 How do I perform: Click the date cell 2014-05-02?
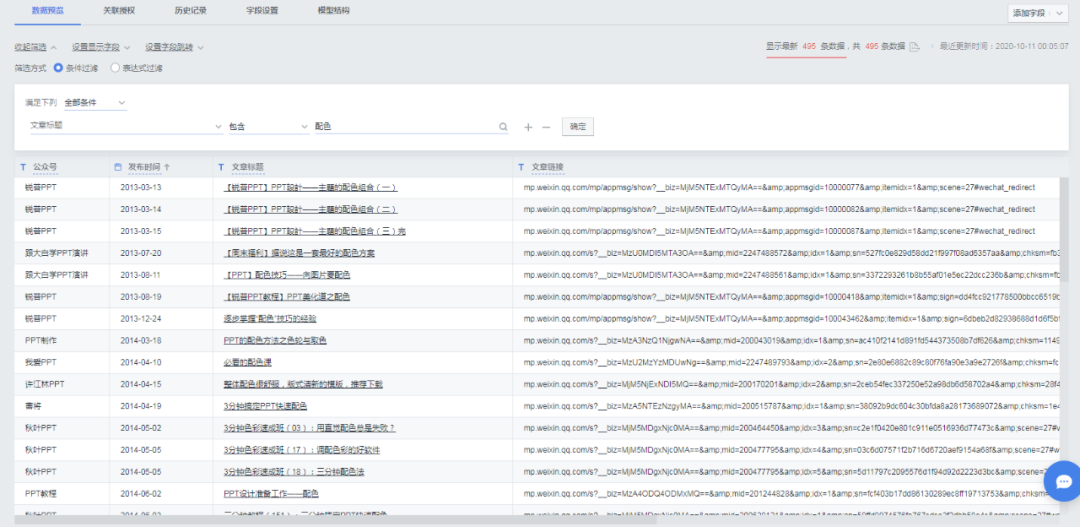141,428
